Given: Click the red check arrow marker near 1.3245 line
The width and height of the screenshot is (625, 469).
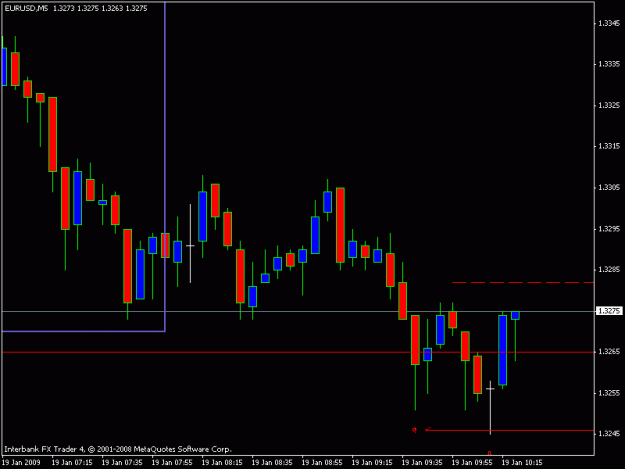Looking at the screenshot, I should 428,429.
